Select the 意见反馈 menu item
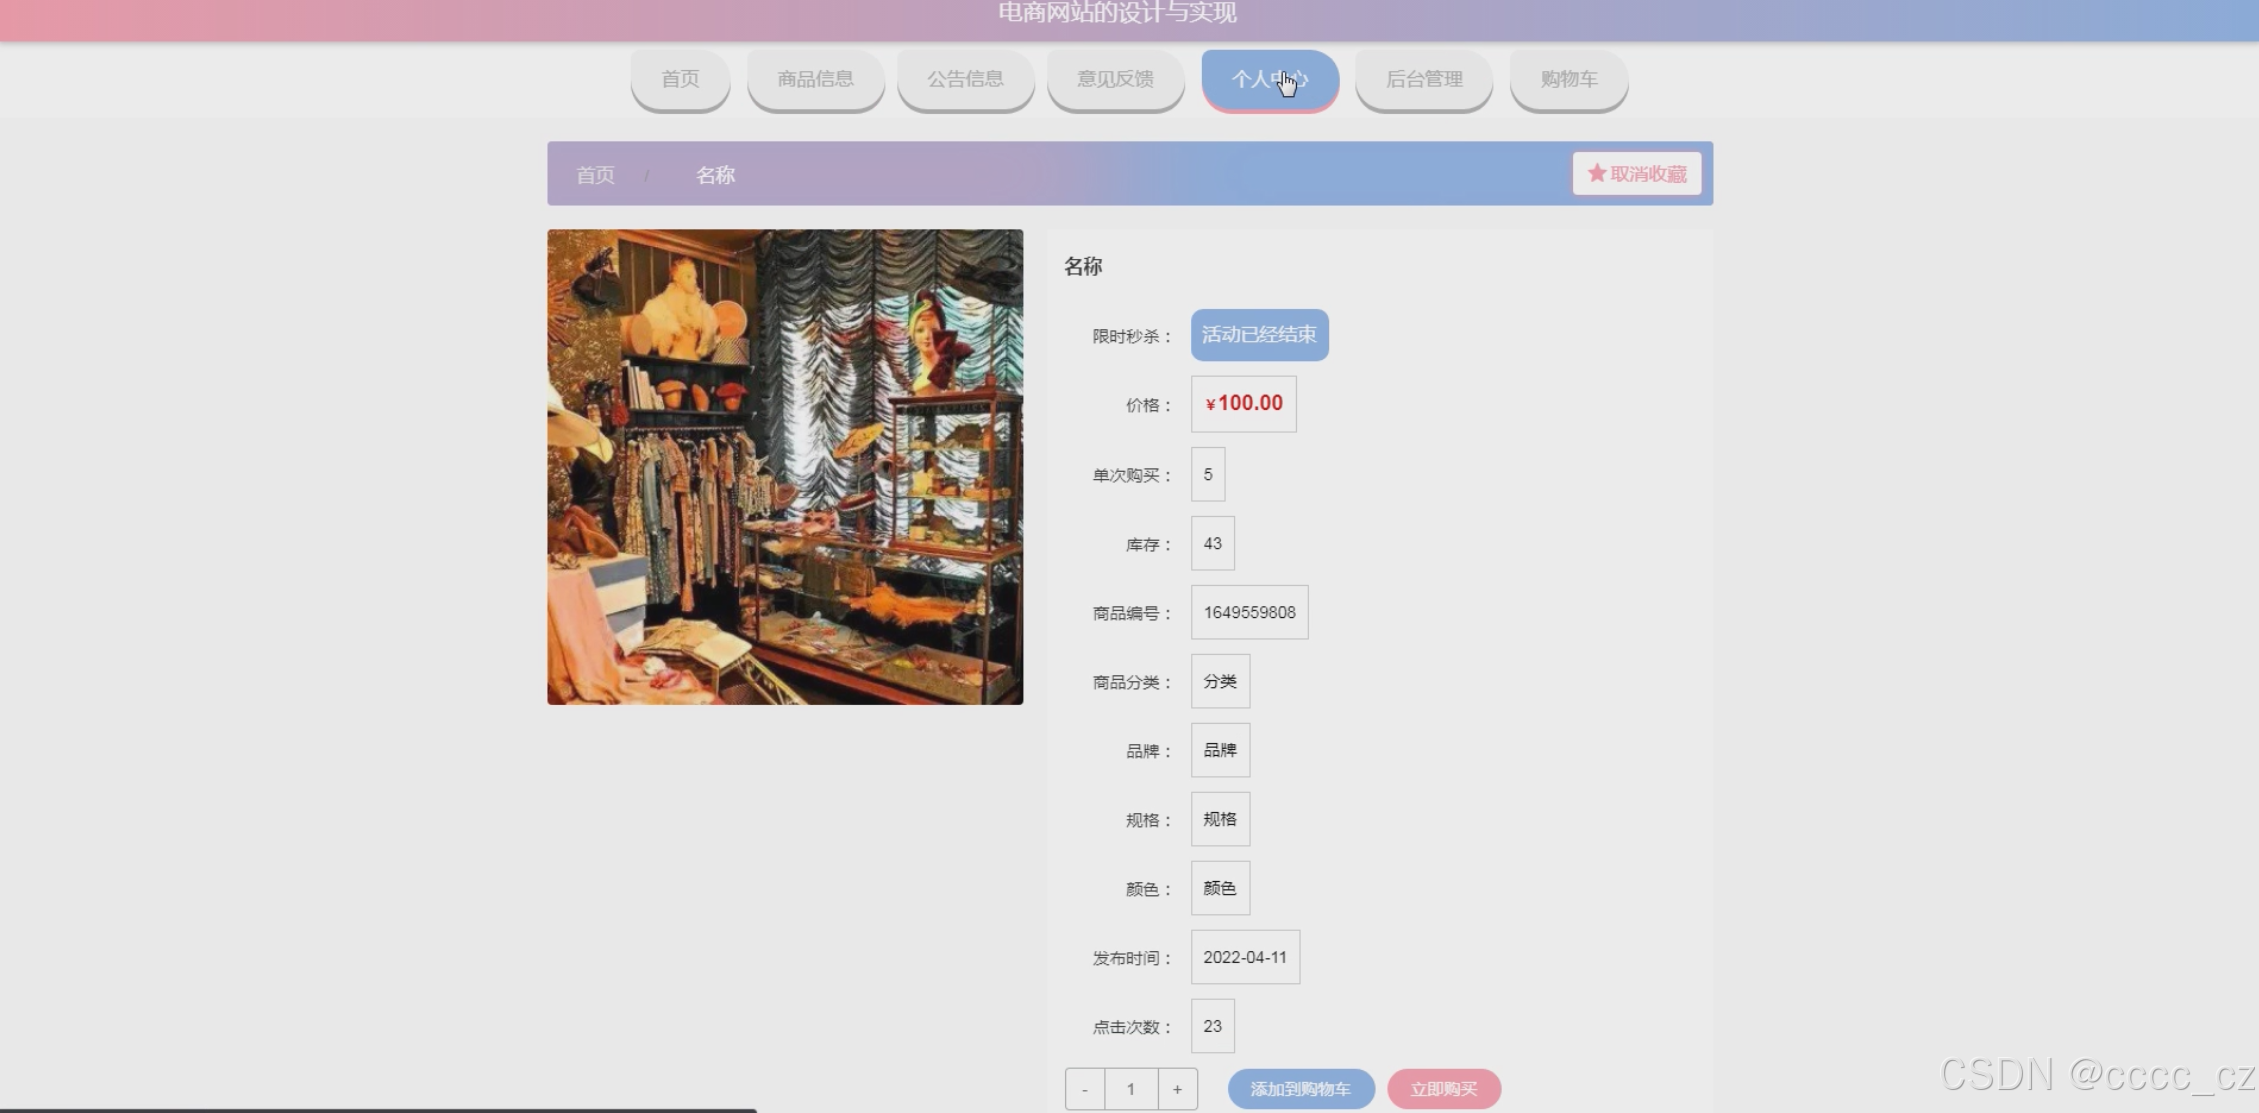Viewport: 2259px width, 1113px height. [1115, 79]
